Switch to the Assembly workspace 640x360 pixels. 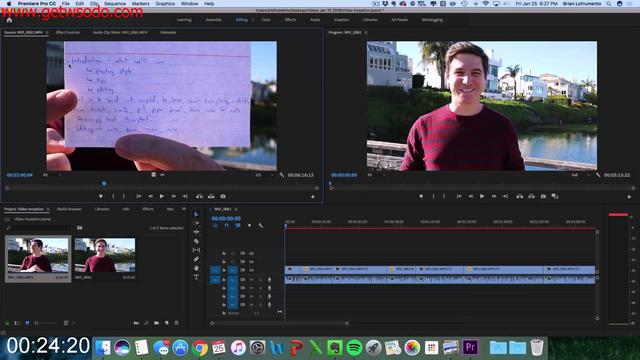(x=213, y=20)
